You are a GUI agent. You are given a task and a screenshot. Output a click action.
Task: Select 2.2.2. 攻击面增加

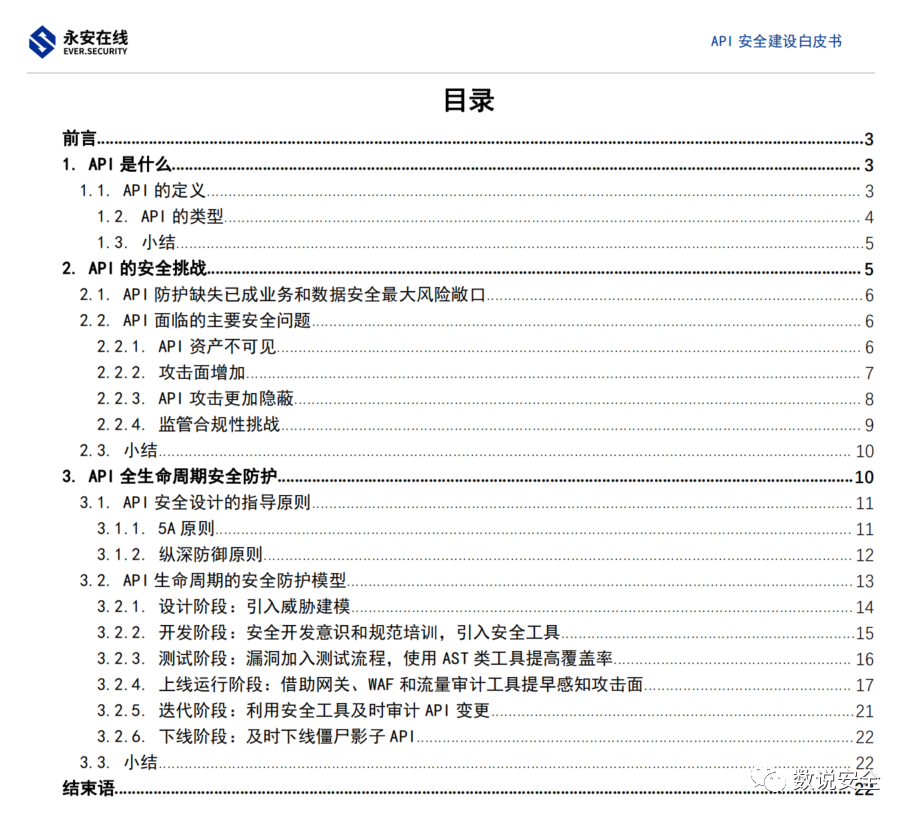[485, 373]
